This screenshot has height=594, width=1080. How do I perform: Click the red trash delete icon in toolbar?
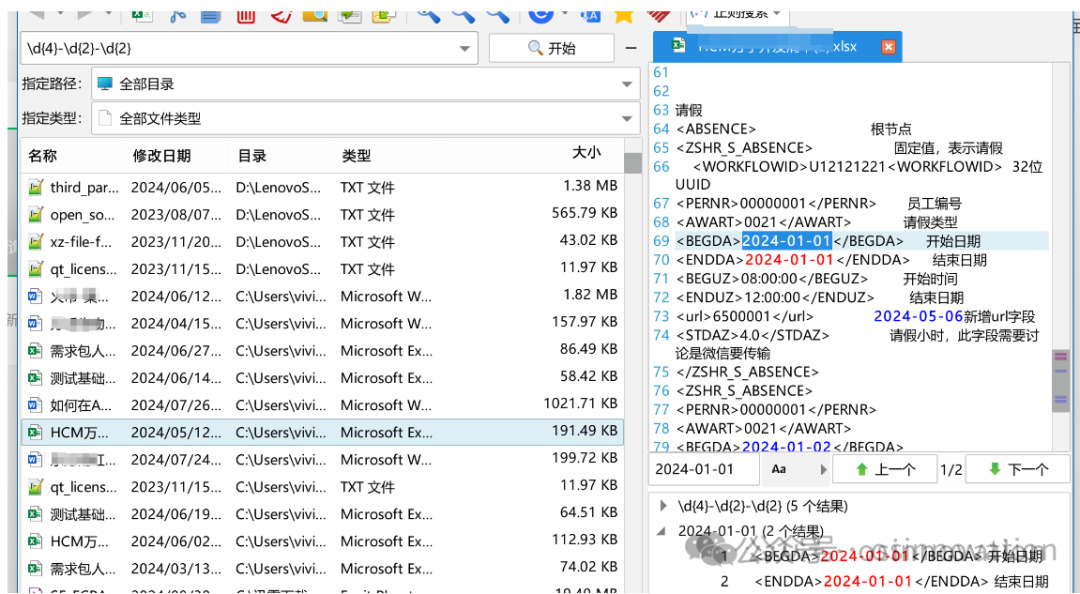pyautogui.click(x=246, y=14)
